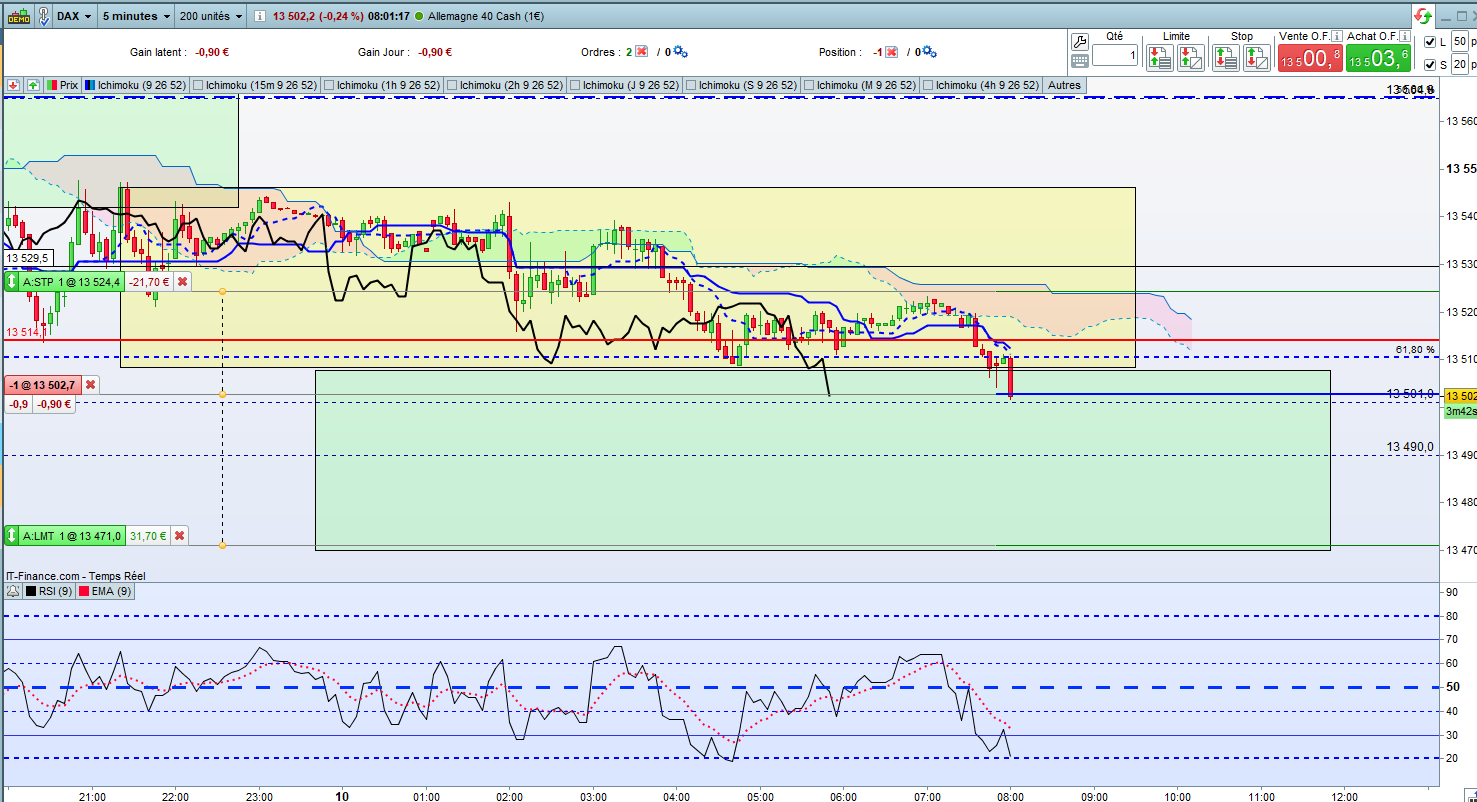Open the DAX instrument dropdown

click(x=75, y=16)
